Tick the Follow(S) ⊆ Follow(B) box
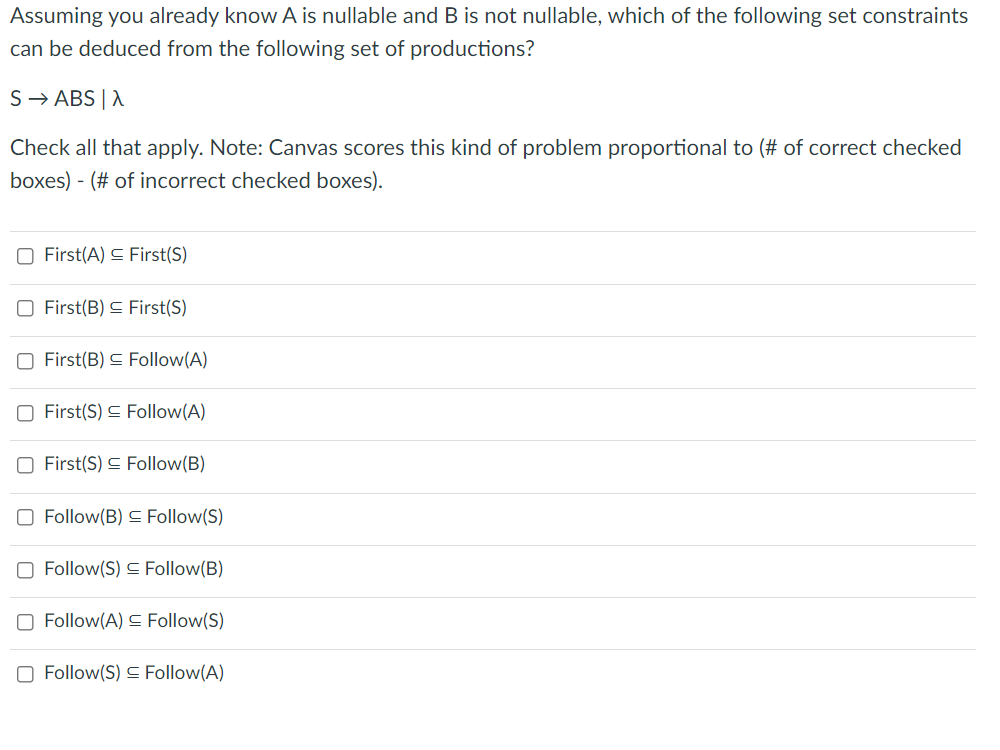 (26, 570)
